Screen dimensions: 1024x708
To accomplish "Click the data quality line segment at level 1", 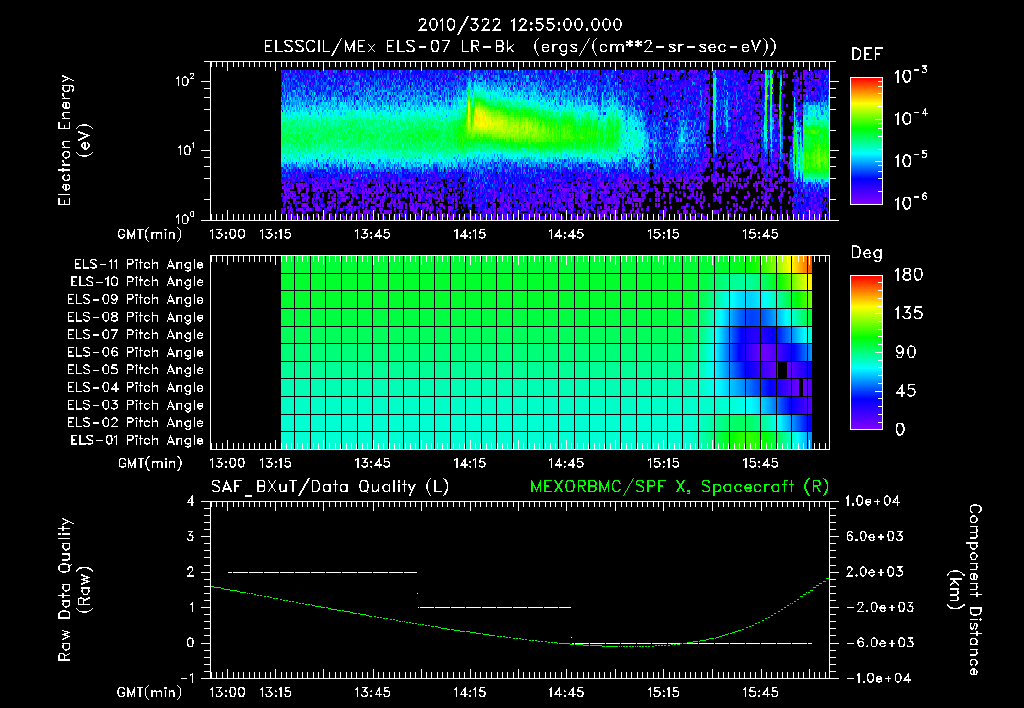I will 494,607.
